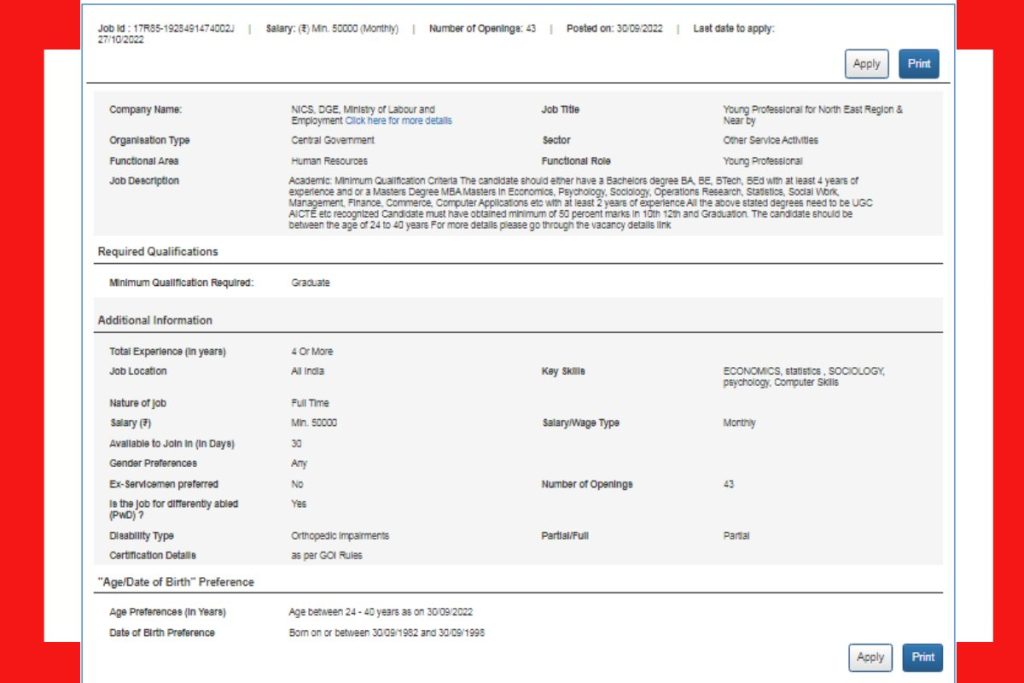Click the top Apply button
The height and width of the screenshot is (683, 1024).
coord(866,64)
